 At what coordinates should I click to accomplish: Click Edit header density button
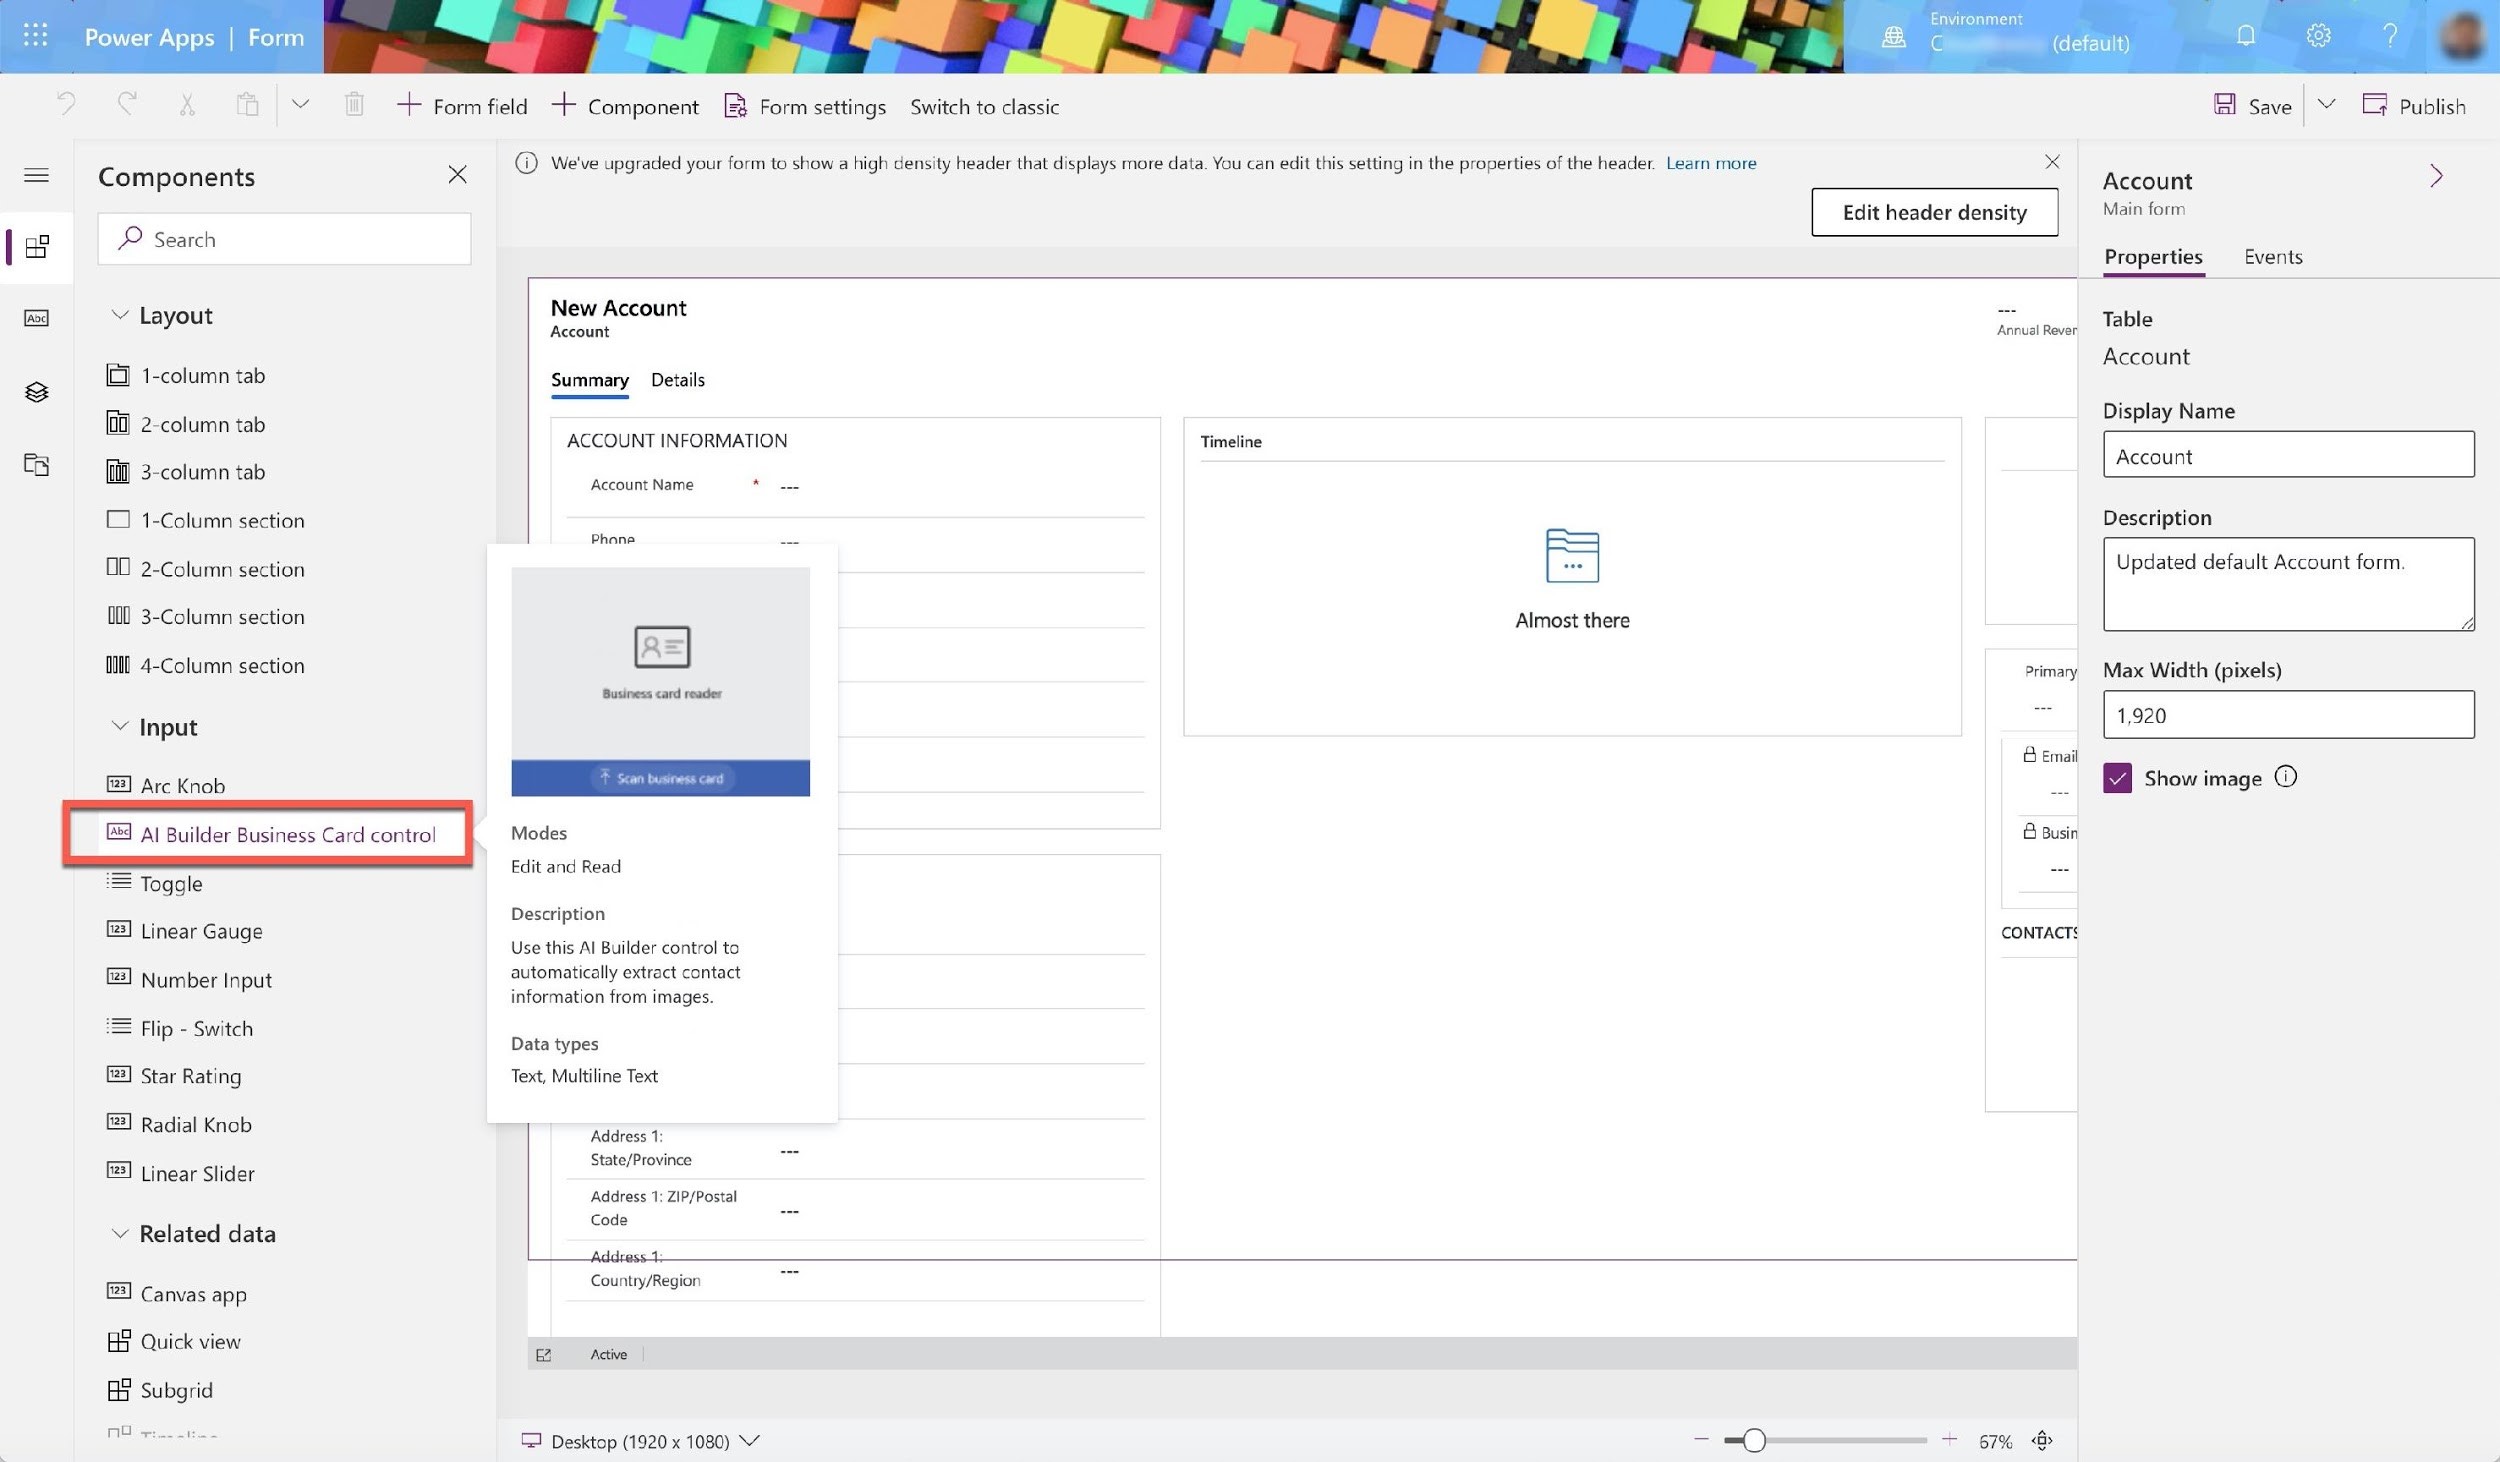(1934, 212)
